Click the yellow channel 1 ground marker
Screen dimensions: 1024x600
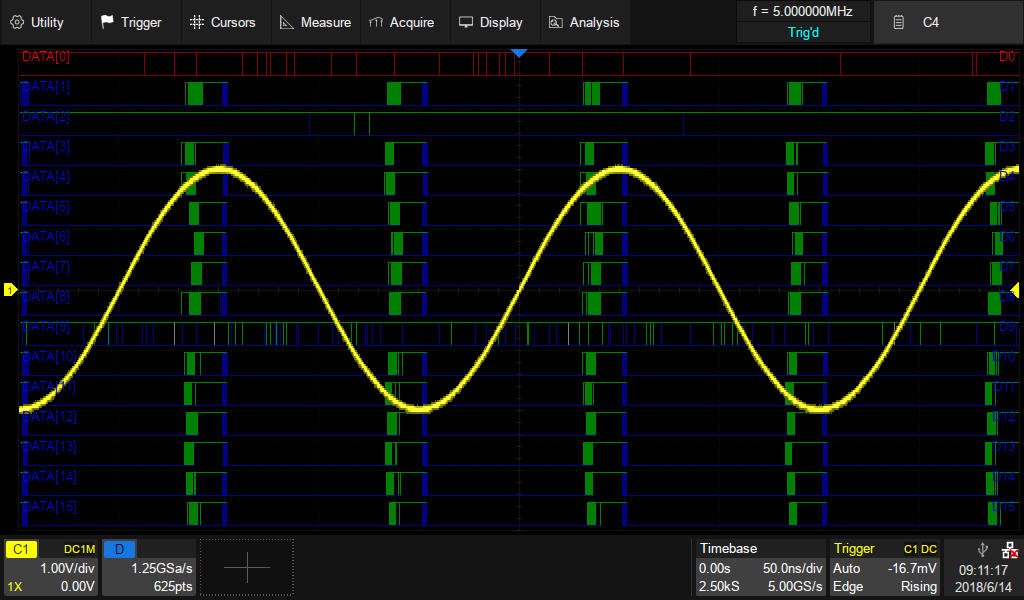[10, 290]
